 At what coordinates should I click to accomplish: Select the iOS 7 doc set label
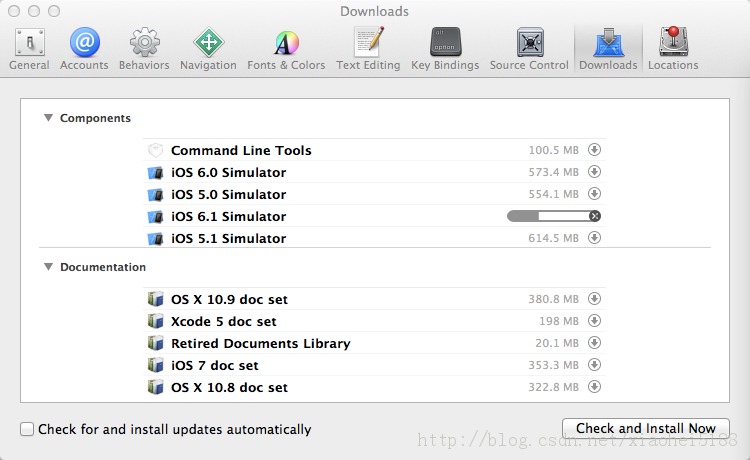pyautogui.click(x=215, y=365)
